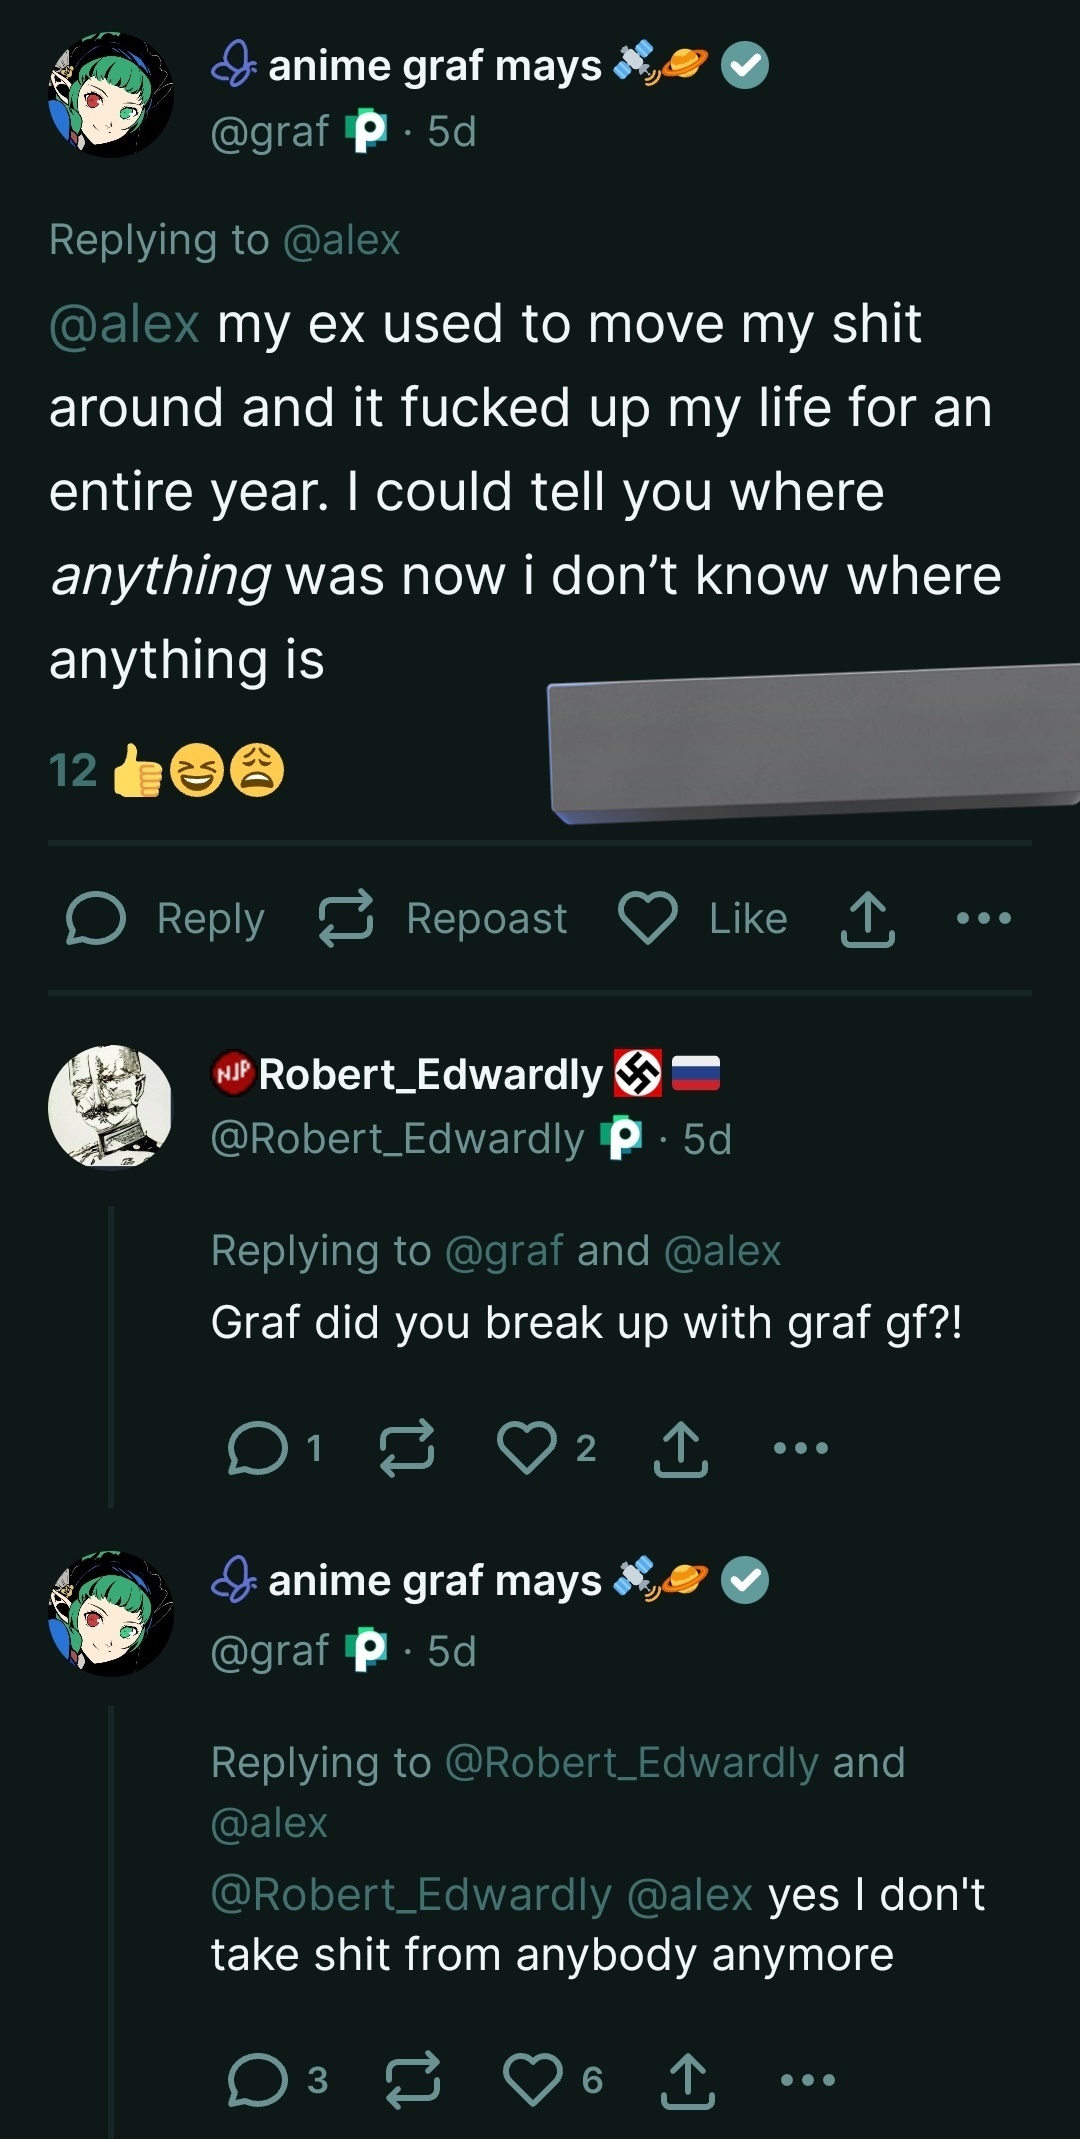
Task: Like the bottom graf comment with 6 likes
Action: (533, 2081)
